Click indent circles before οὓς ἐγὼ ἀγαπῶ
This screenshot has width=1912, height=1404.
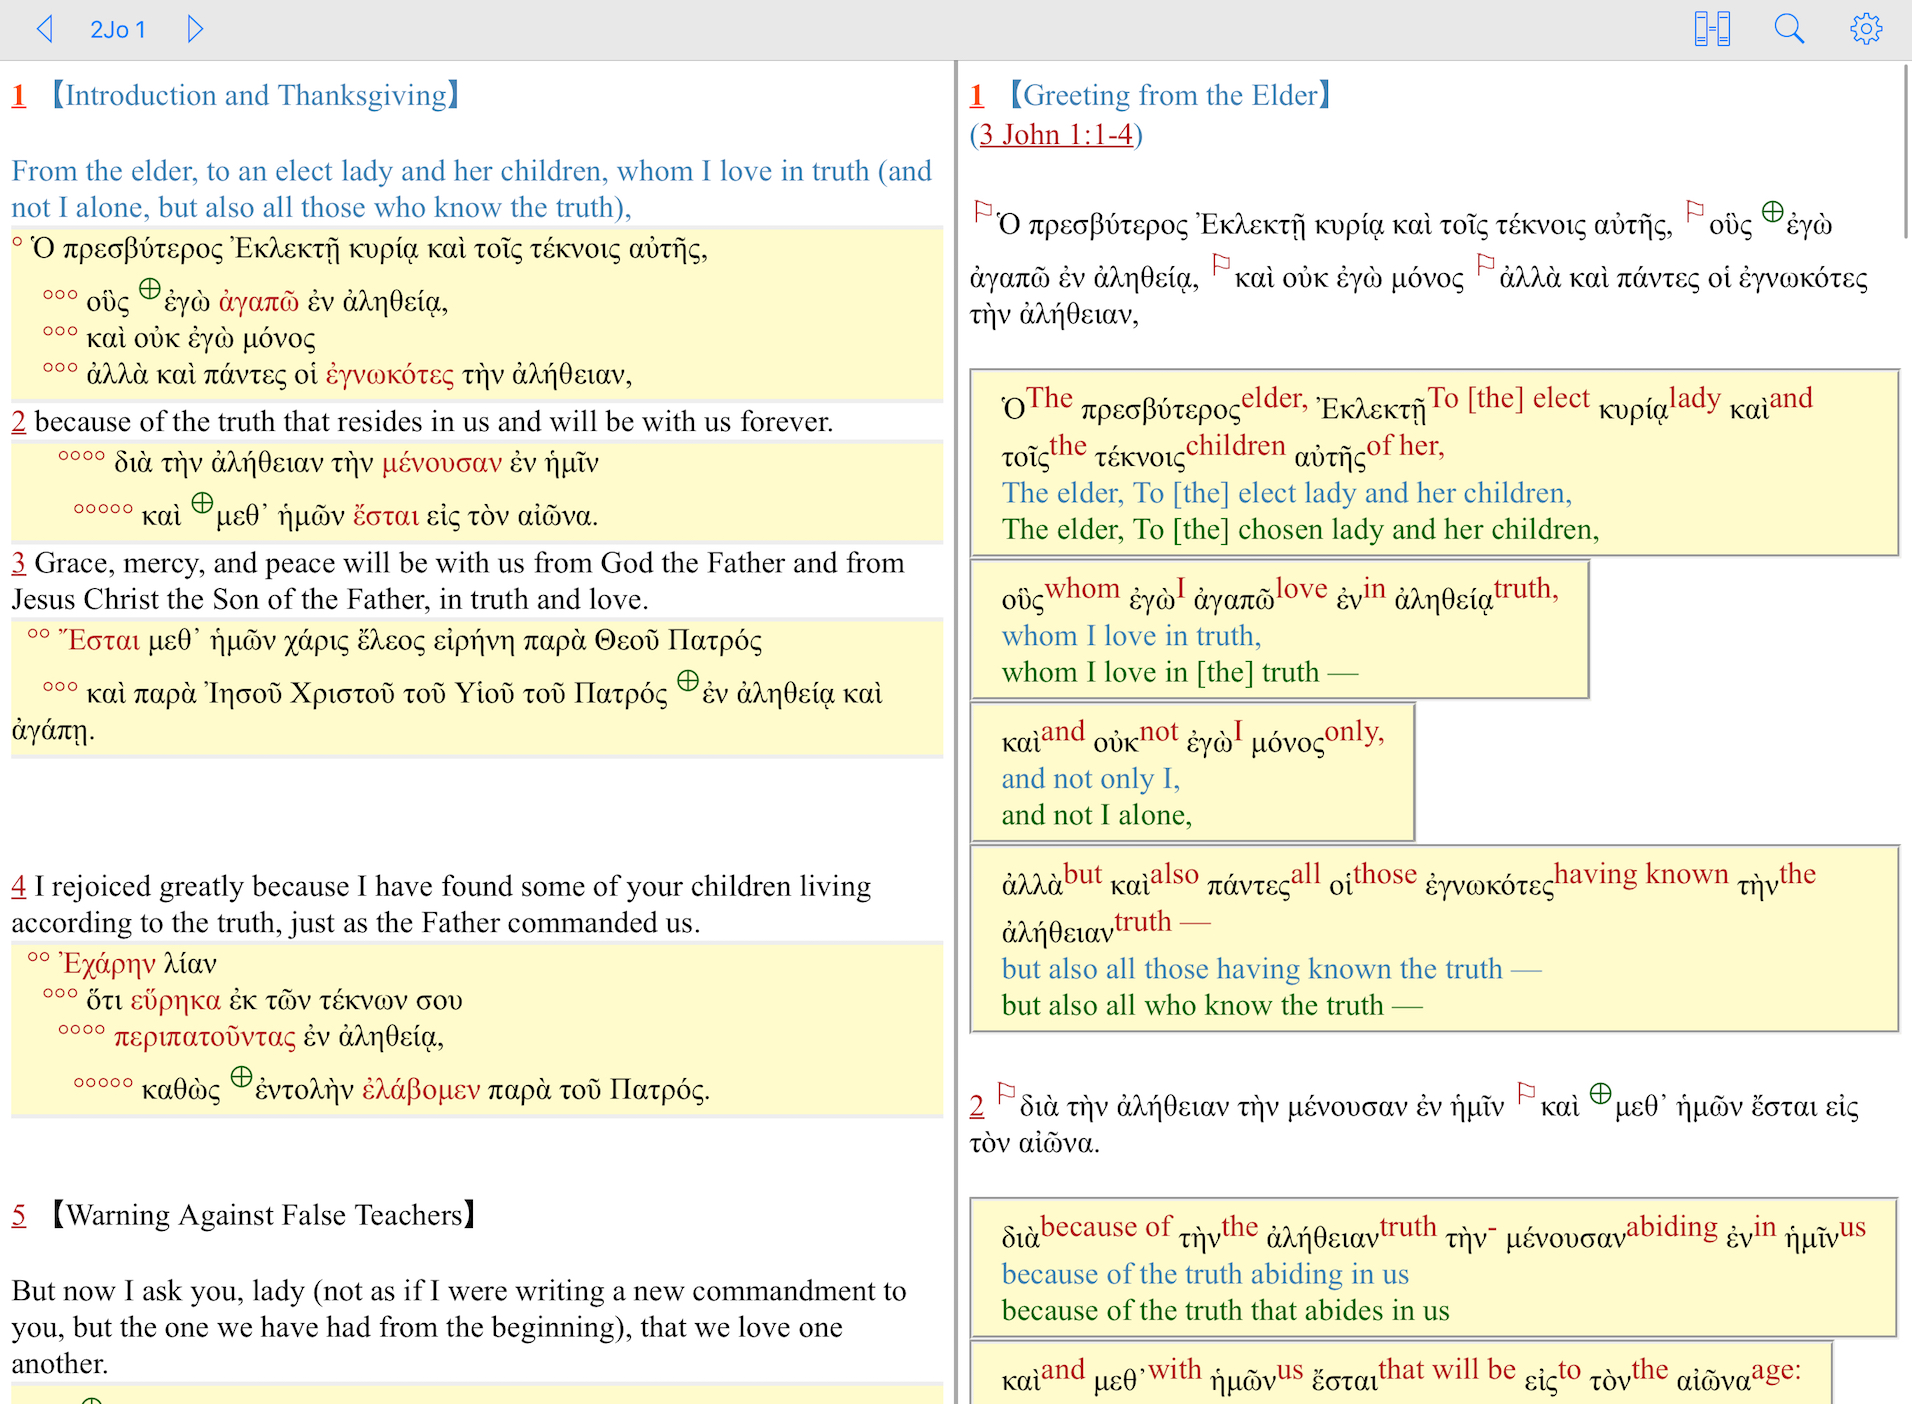click(x=60, y=295)
